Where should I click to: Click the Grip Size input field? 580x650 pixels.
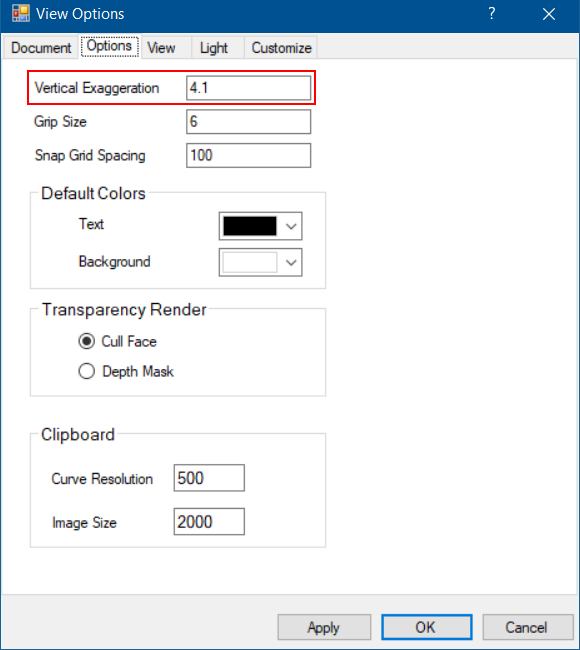point(248,121)
